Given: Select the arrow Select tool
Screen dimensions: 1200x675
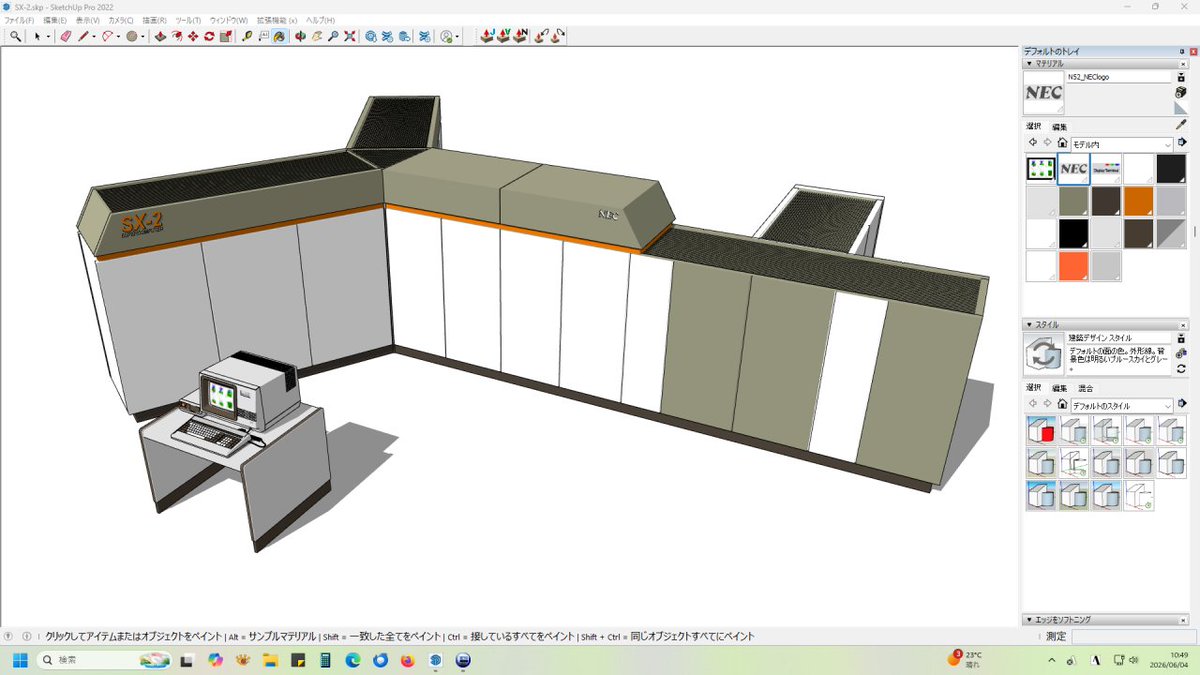Looking at the screenshot, I should (x=37, y=36).
